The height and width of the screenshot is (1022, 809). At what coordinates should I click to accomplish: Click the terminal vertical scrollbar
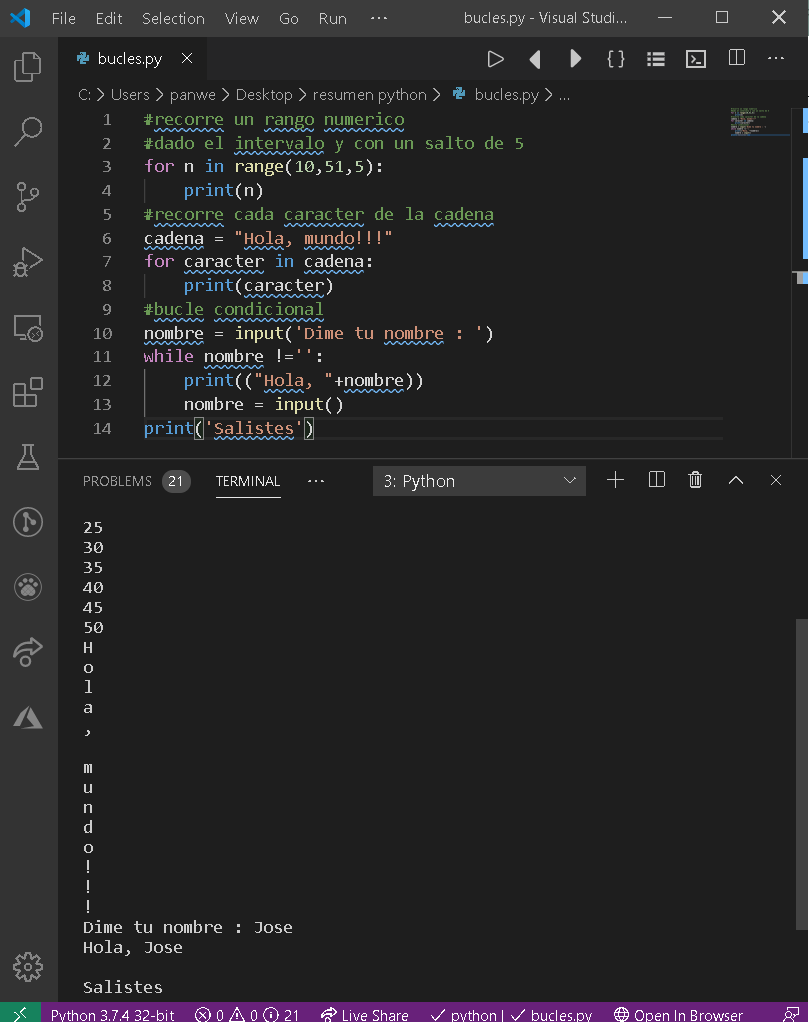802,774
